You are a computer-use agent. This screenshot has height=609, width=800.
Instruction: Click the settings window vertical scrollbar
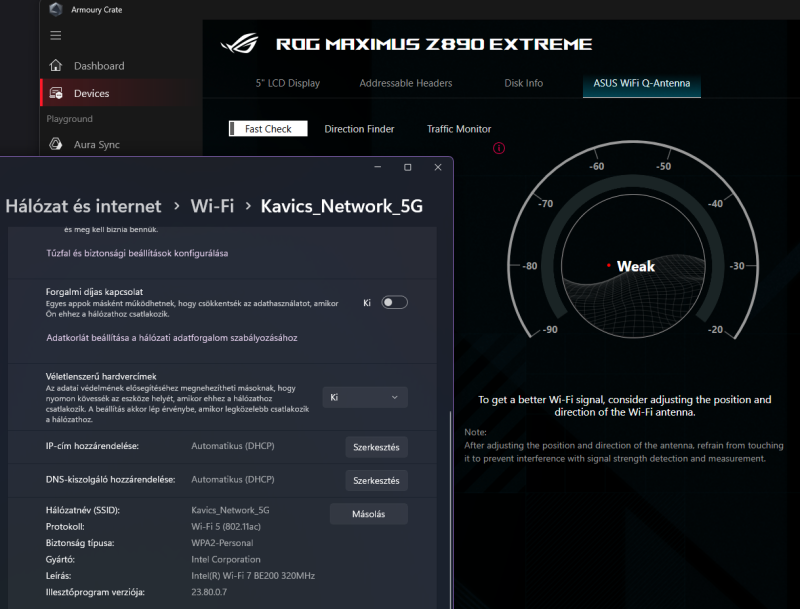pos(450,510)
